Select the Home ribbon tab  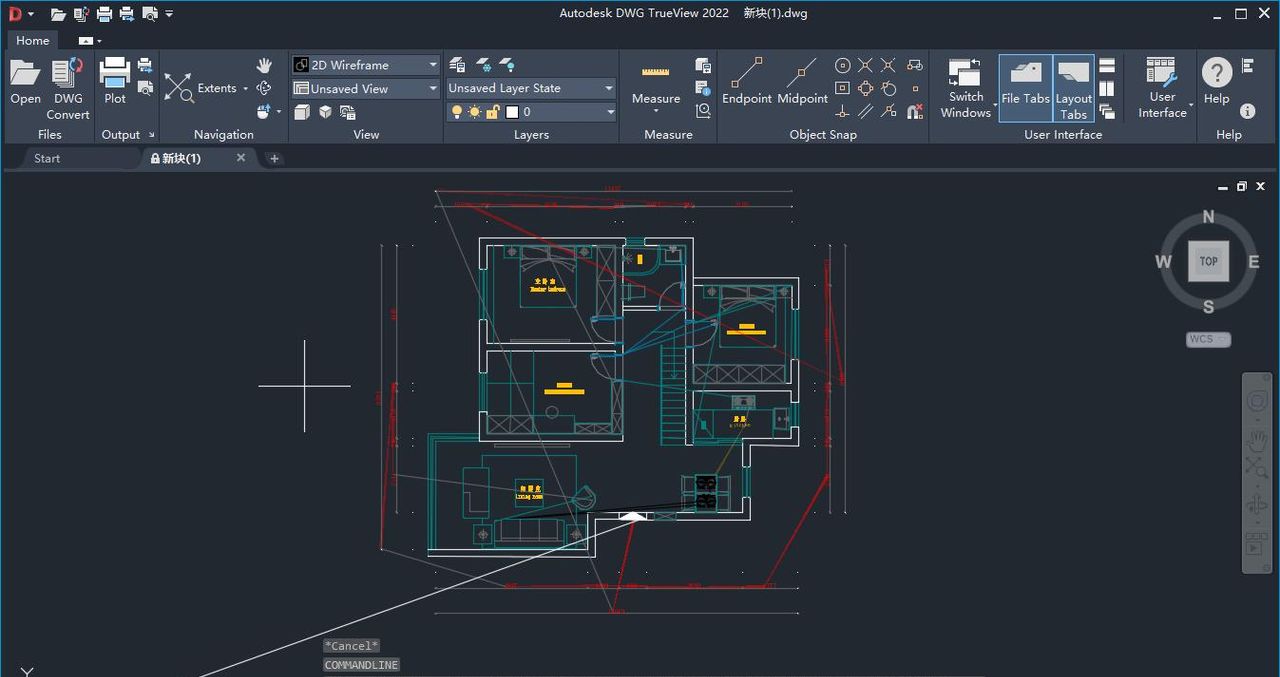pyautogui.click(x=32, y=40)
